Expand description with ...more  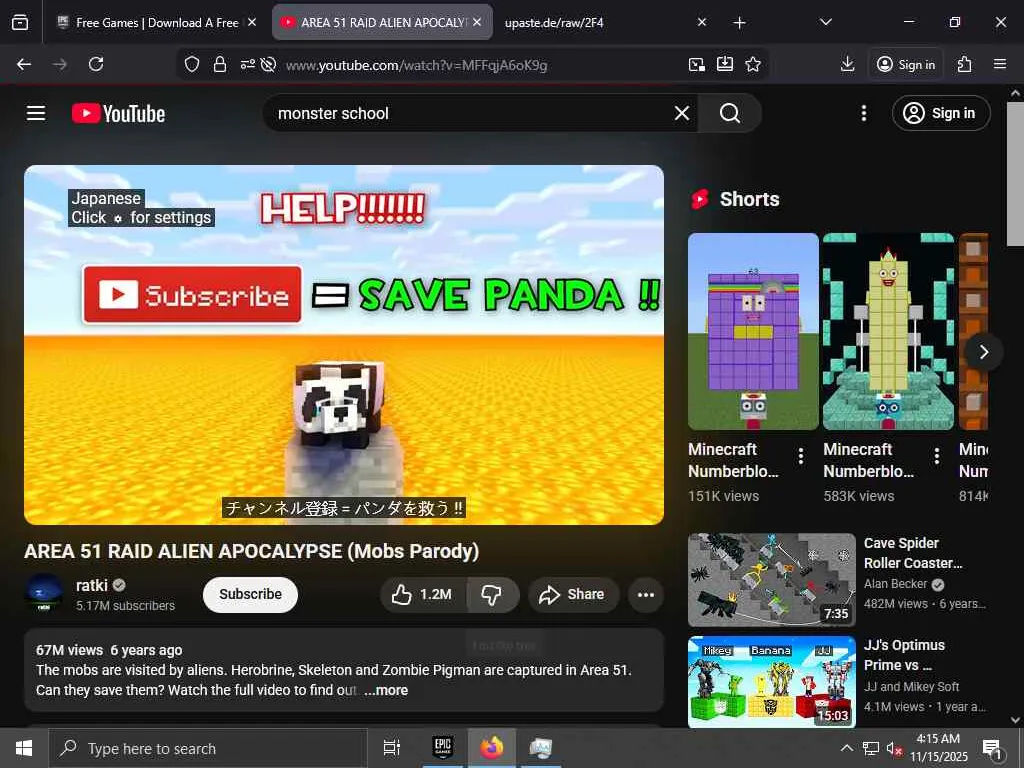(386, 690)
